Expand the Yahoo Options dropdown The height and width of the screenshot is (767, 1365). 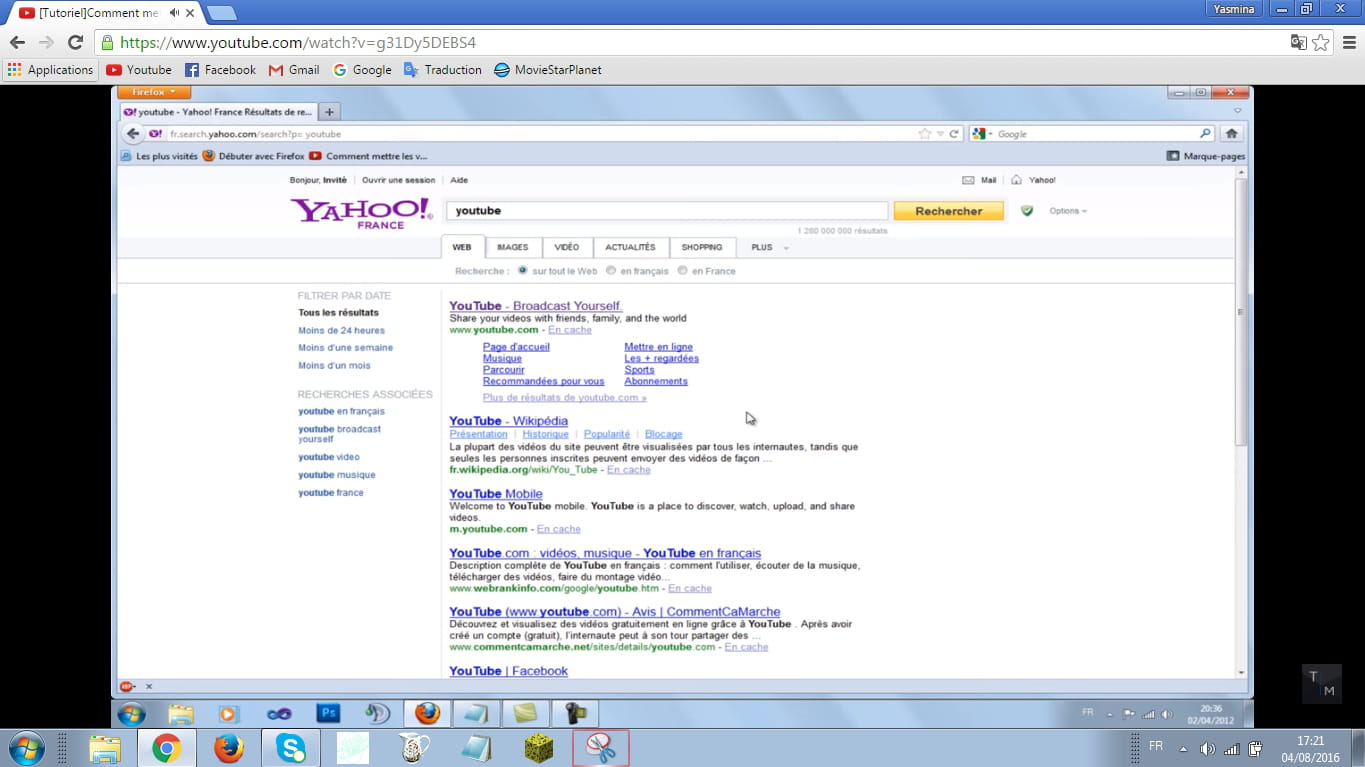pyautogui.click(x=1067, y=211)
